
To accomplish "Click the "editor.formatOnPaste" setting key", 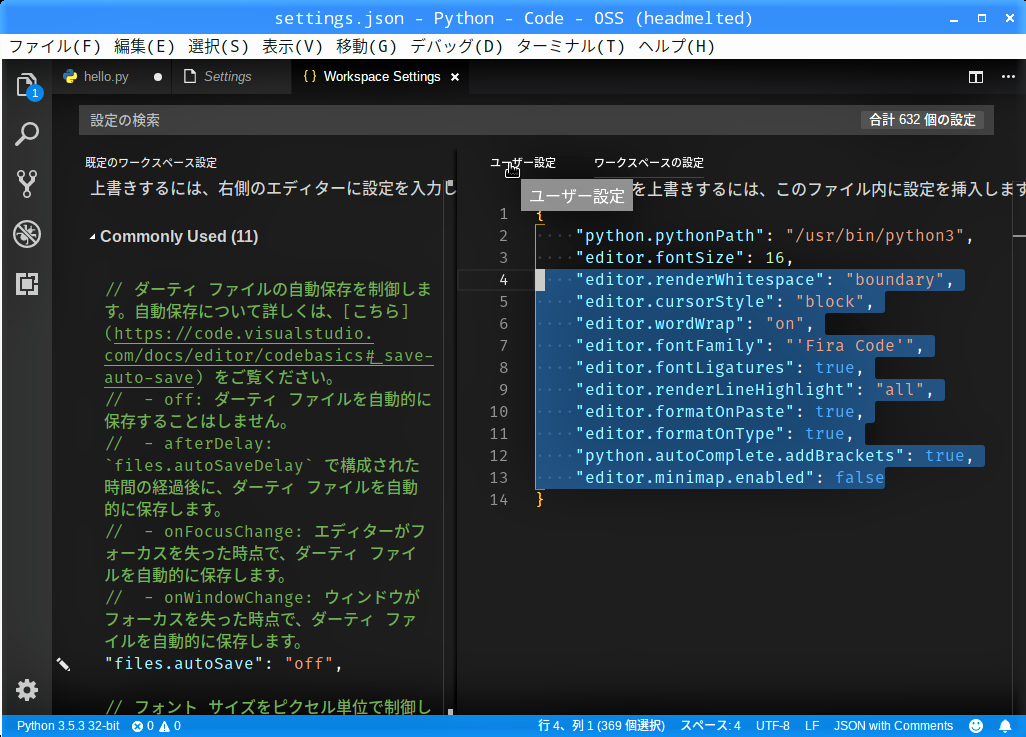I will (x=685, y=412).
